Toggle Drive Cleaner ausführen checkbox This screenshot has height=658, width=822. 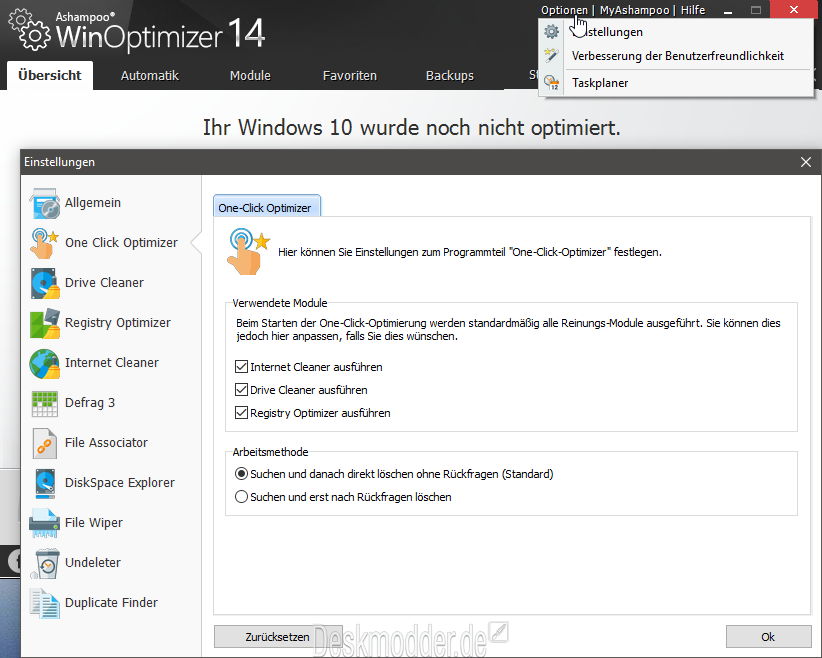tap(241, 390)
